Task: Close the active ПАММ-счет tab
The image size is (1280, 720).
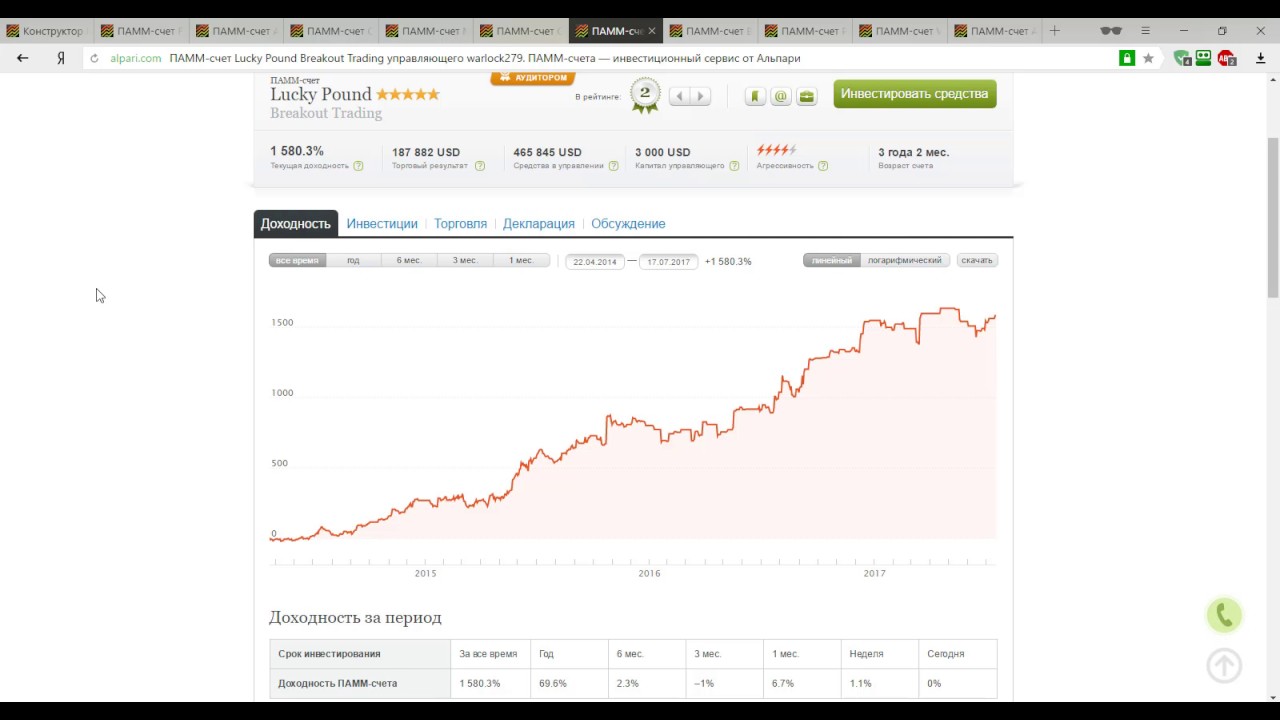Action: [x=652, y=31]
